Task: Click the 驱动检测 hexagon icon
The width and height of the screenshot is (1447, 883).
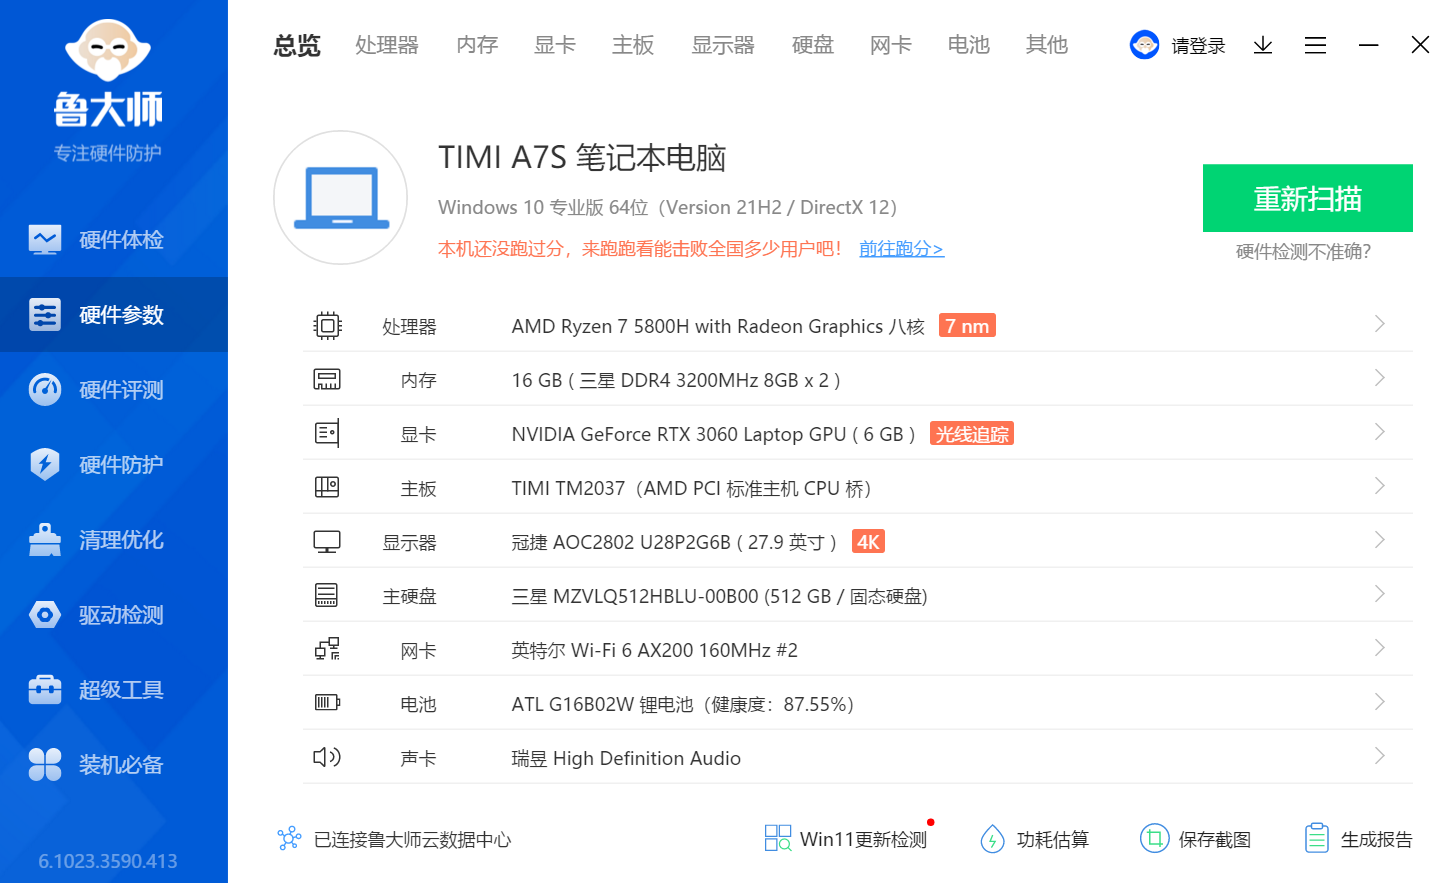Action: point(45,615)
